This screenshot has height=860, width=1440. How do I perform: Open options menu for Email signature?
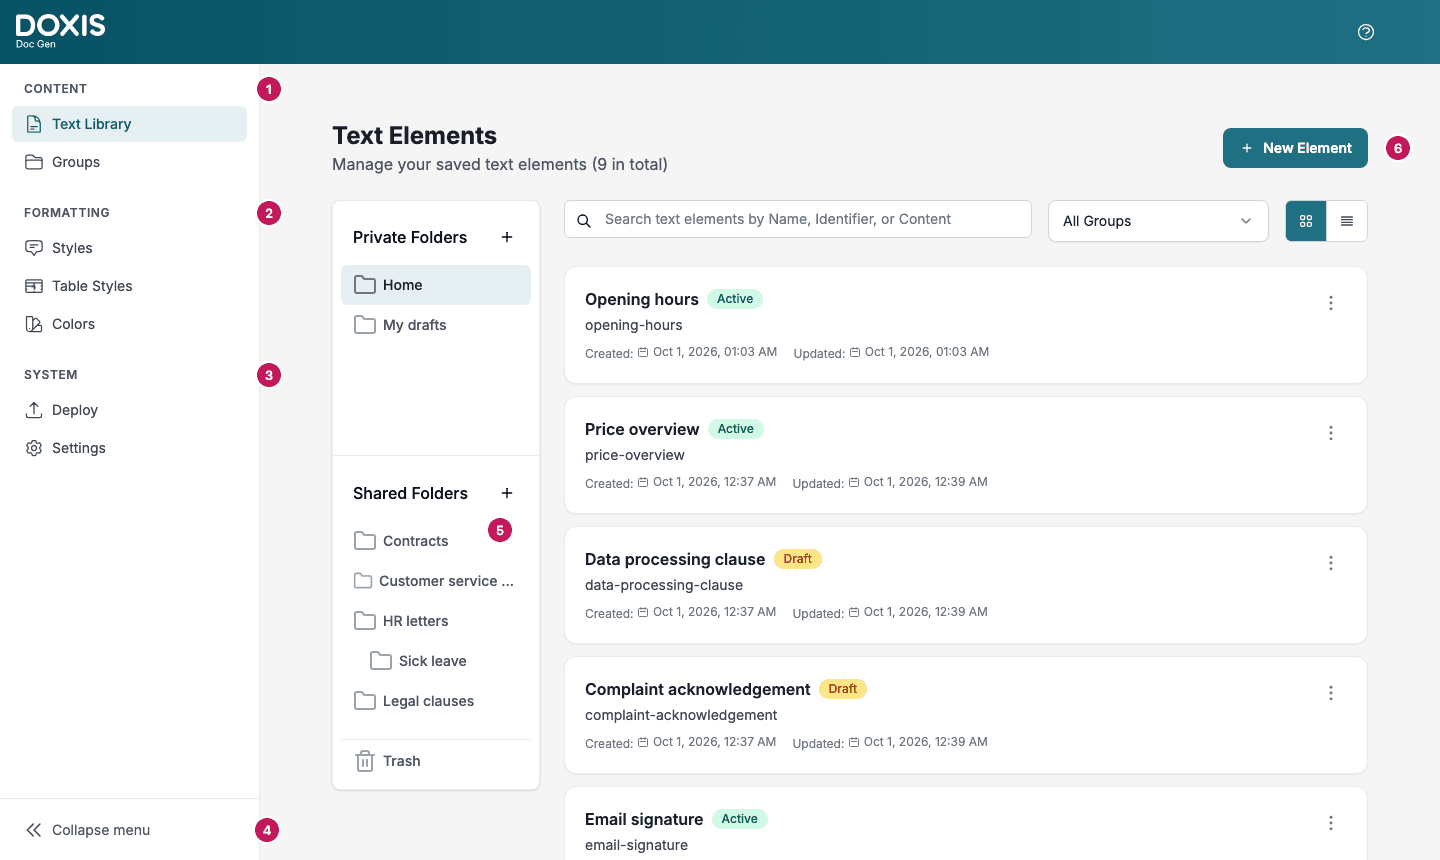[x=1331, y=823]
